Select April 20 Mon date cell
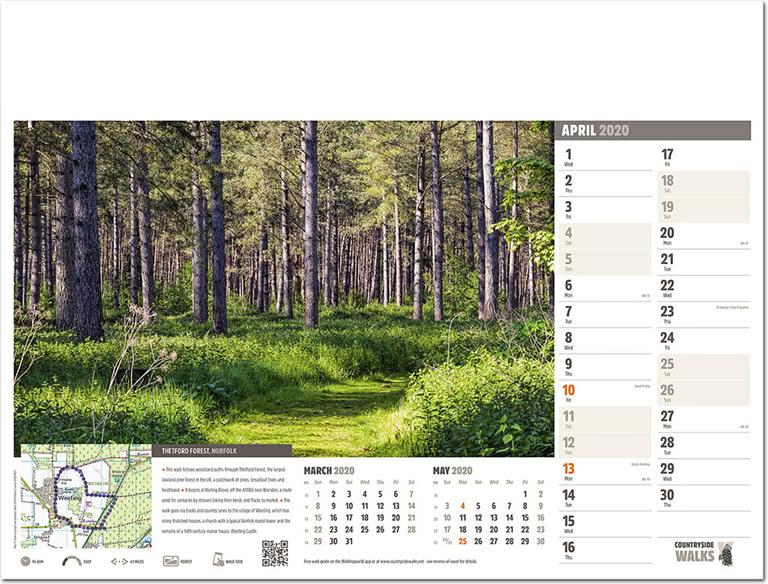 point(703,236)
